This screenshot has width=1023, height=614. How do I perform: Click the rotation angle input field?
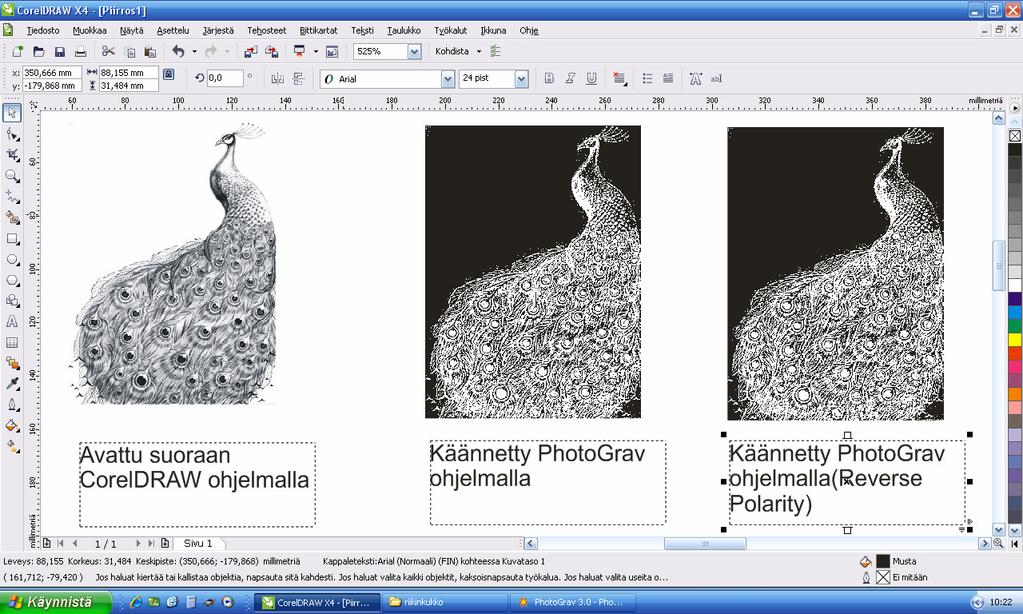[x=225, y=78]
